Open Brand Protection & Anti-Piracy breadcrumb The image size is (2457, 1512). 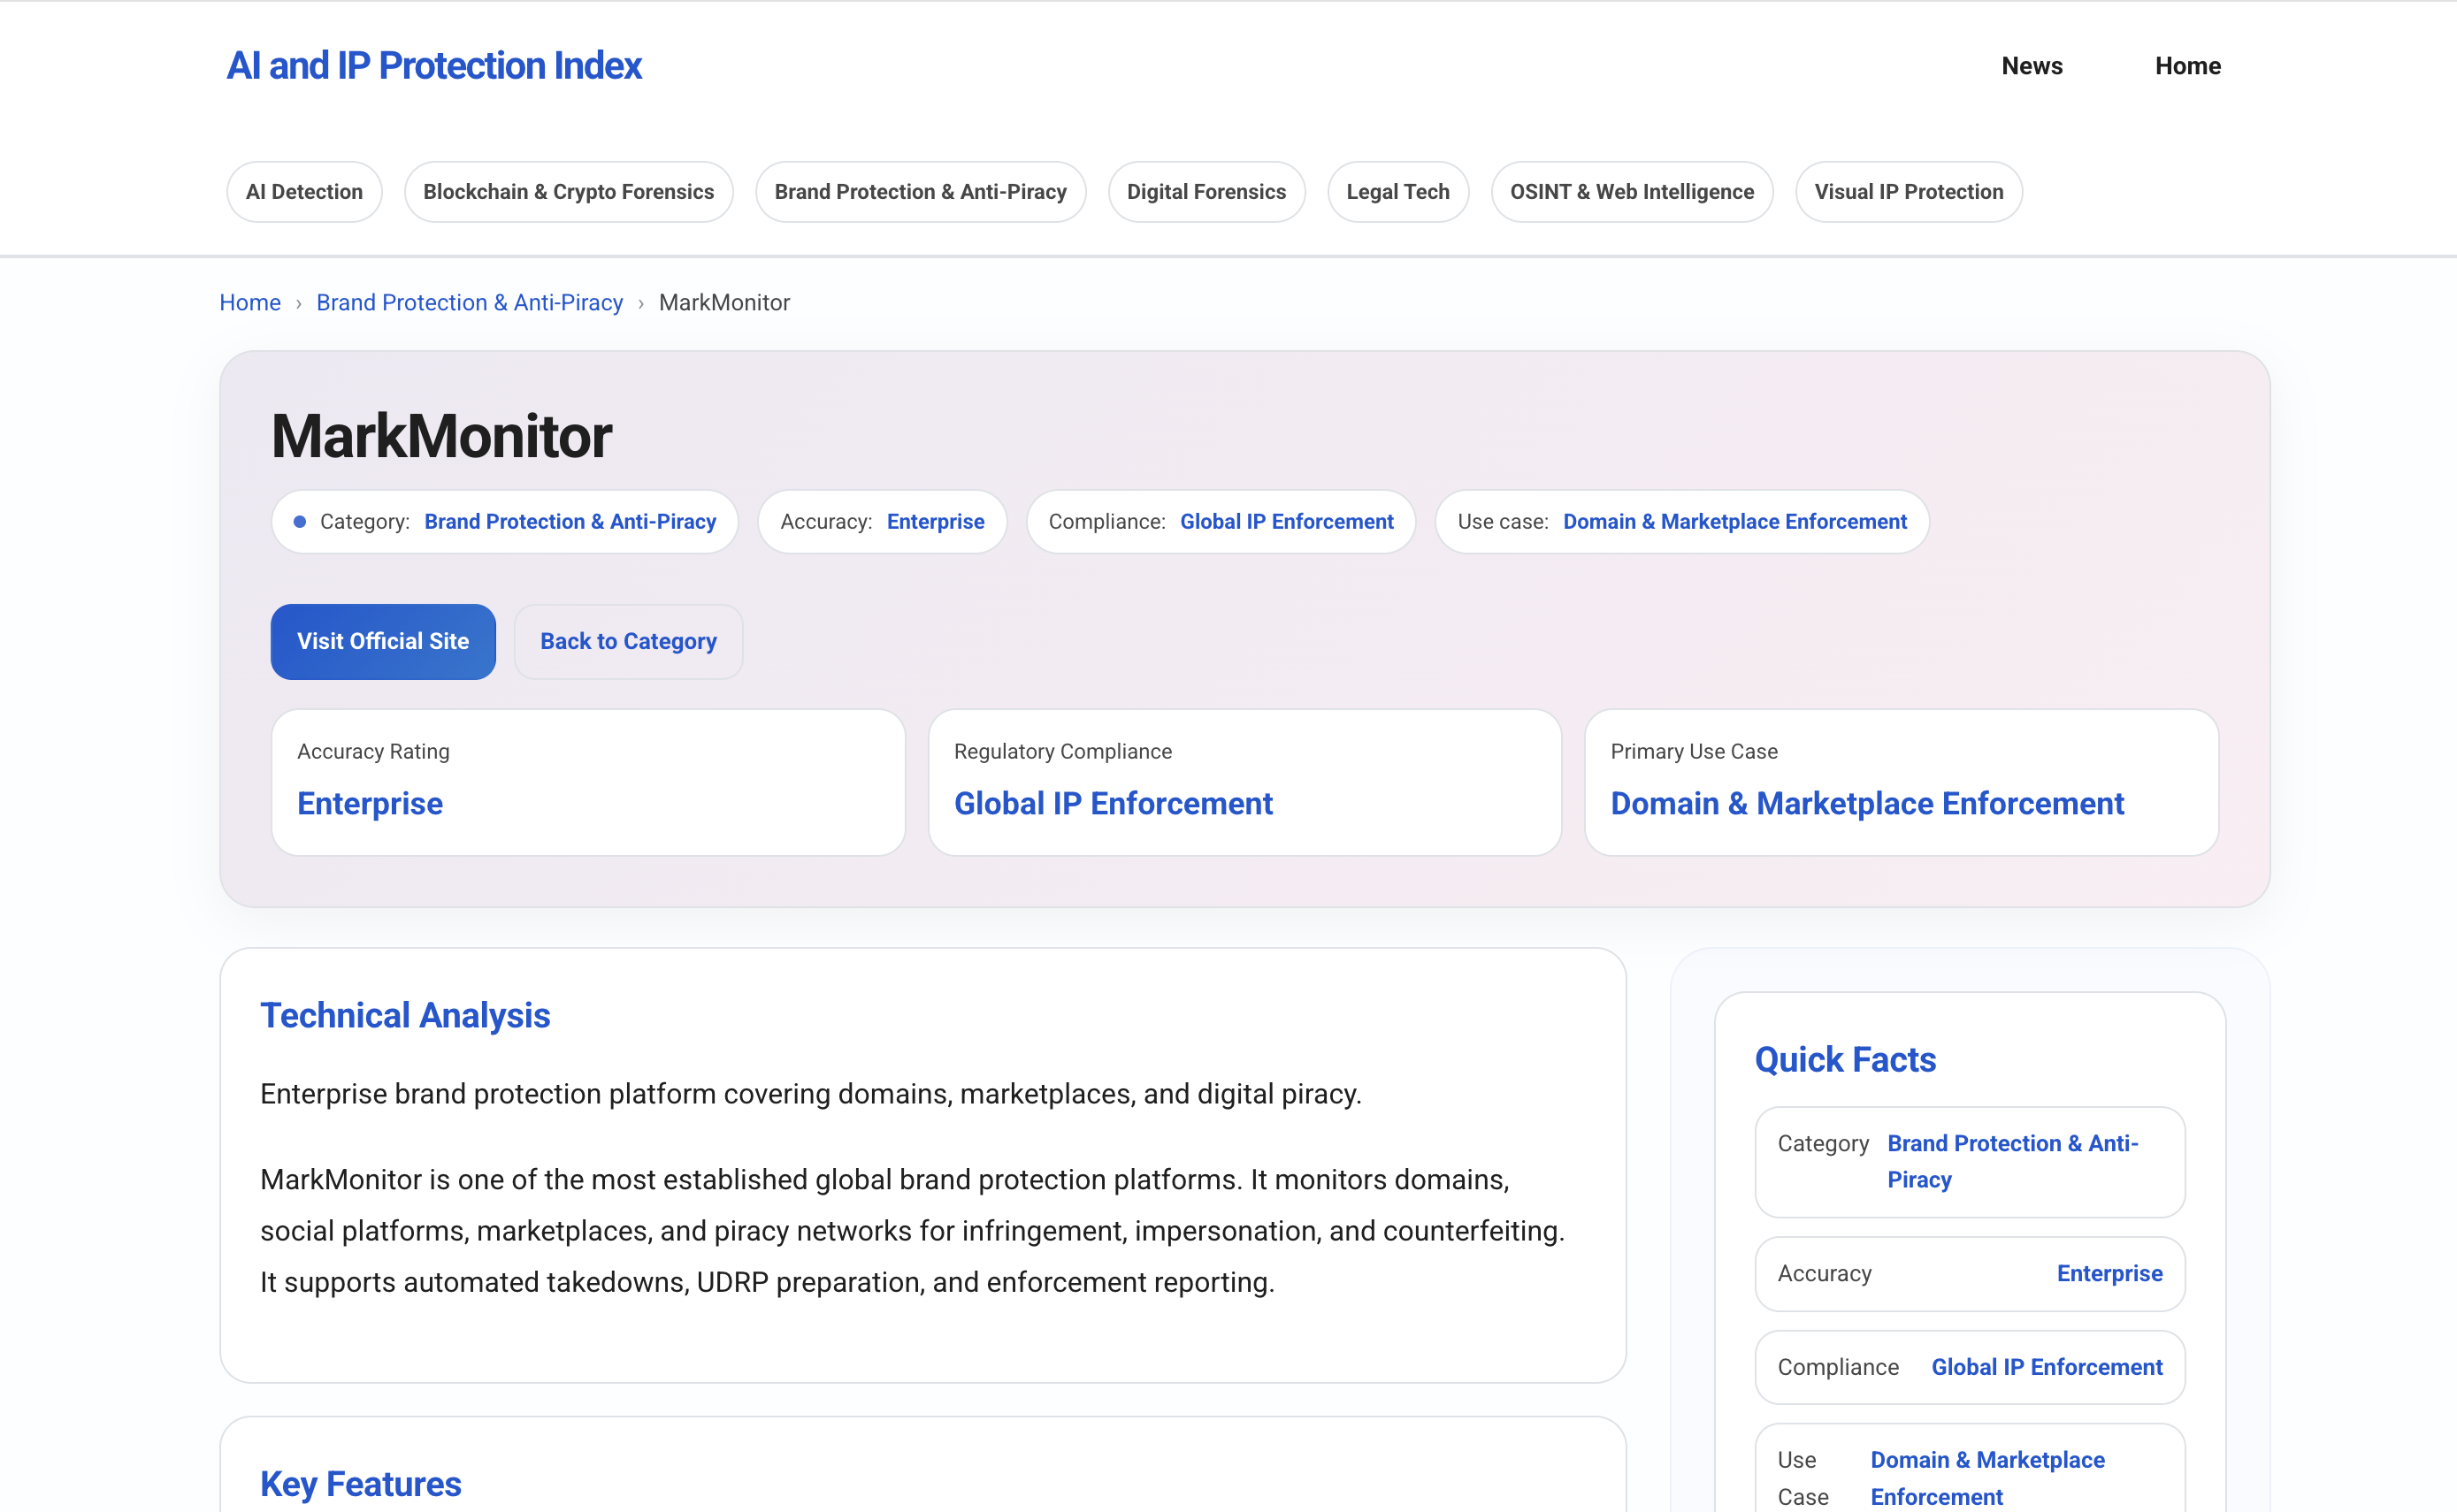coord(469,302)
